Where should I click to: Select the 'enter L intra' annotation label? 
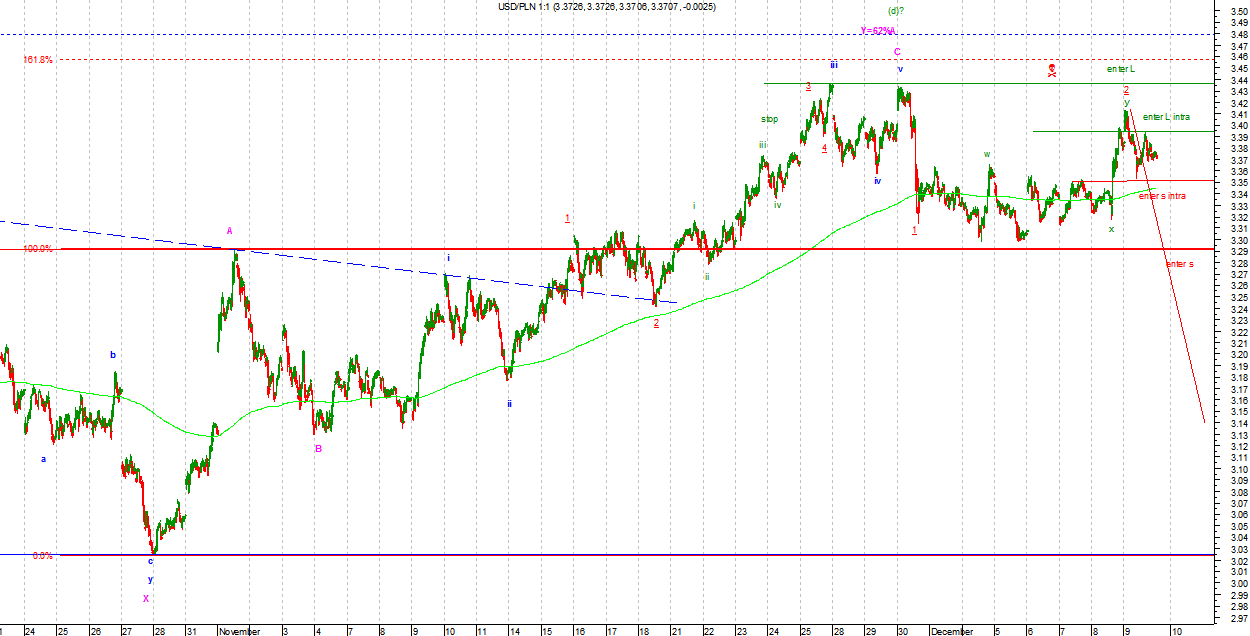tap(1166, 117)
